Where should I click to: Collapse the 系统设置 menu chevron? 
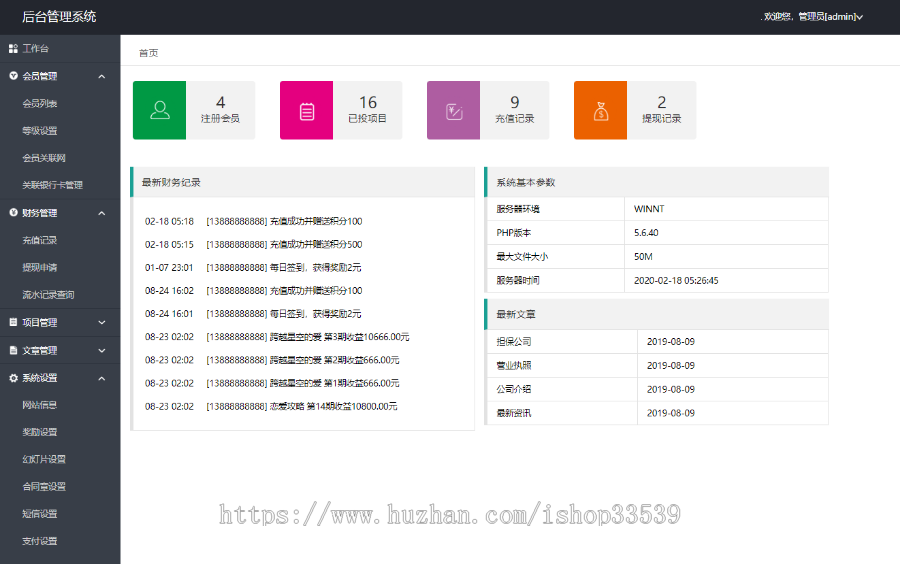(102, 378)
